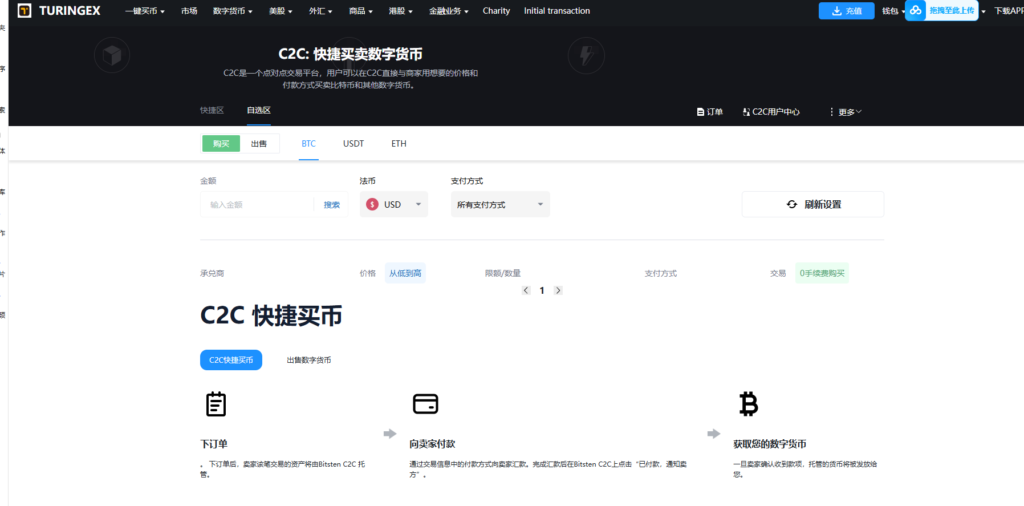The width and height of the screenshot is (1024, 506).
Task: Open the C2C用户中心 link
Action: coord(771,112)
